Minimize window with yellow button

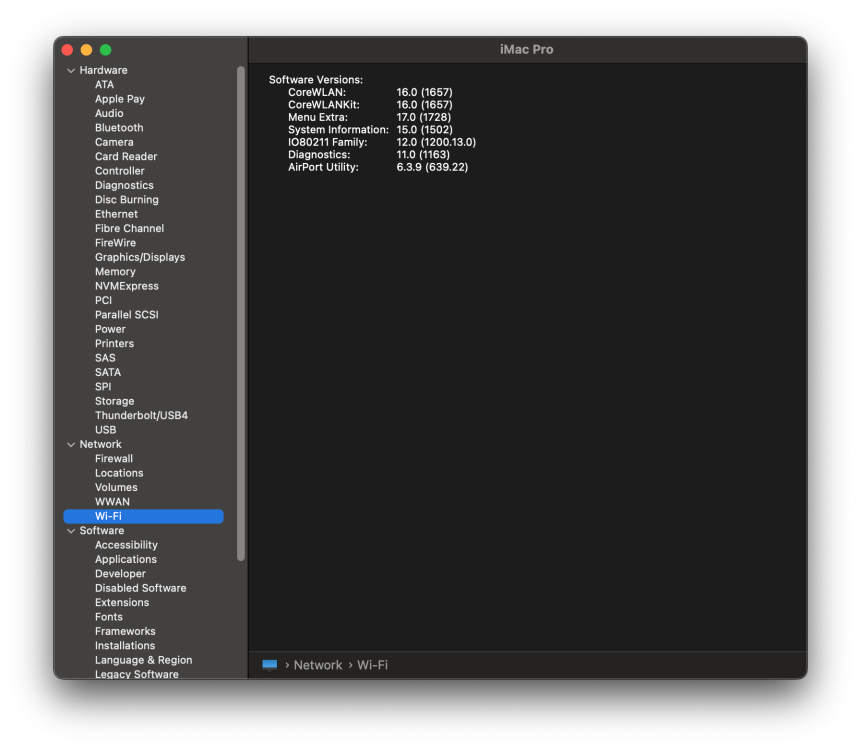pyautogui.click(x=86, y=50)
